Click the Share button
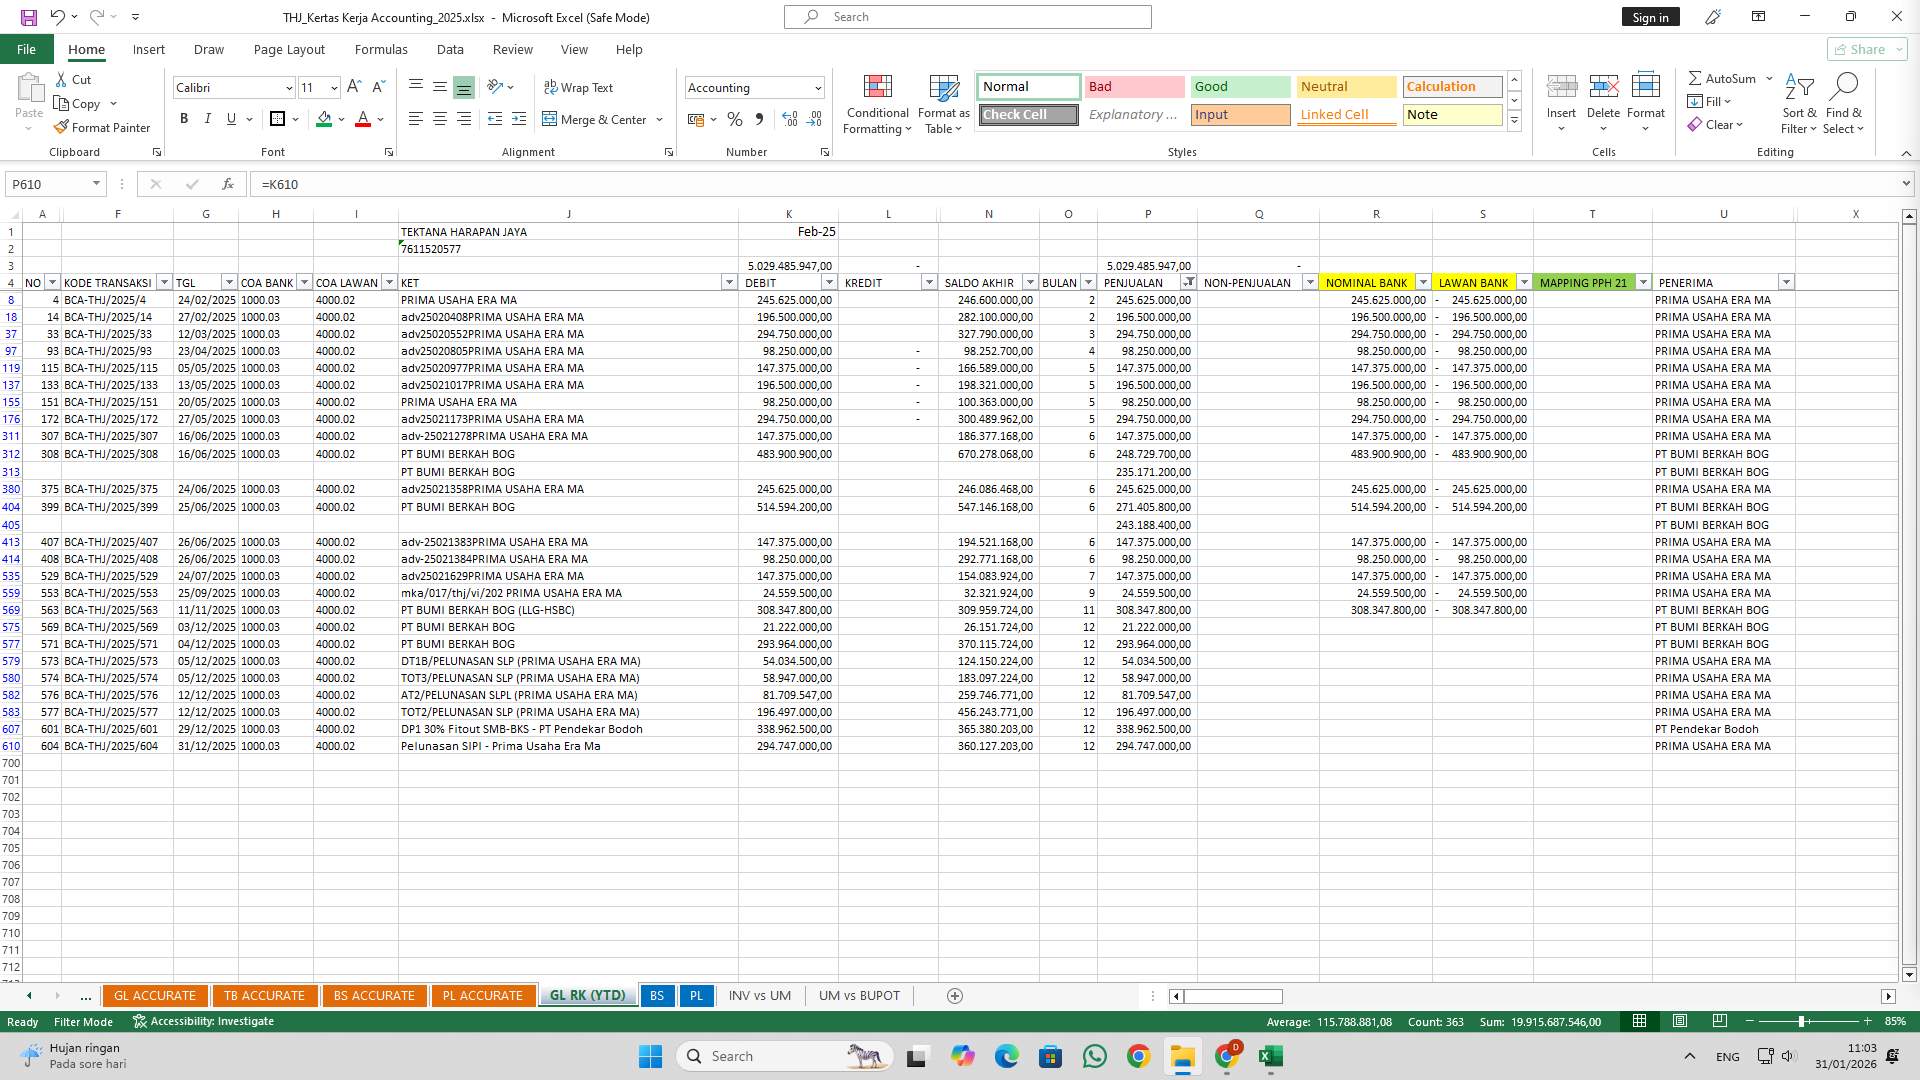Viewport: 1920px width, 1080px height. [x=1866, y=49]
